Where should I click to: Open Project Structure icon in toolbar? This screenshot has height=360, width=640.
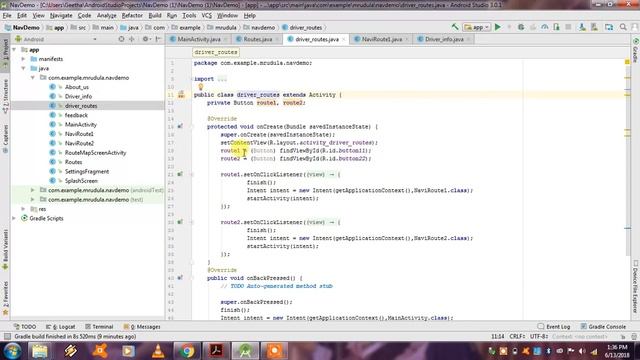[x=609, y=27]
